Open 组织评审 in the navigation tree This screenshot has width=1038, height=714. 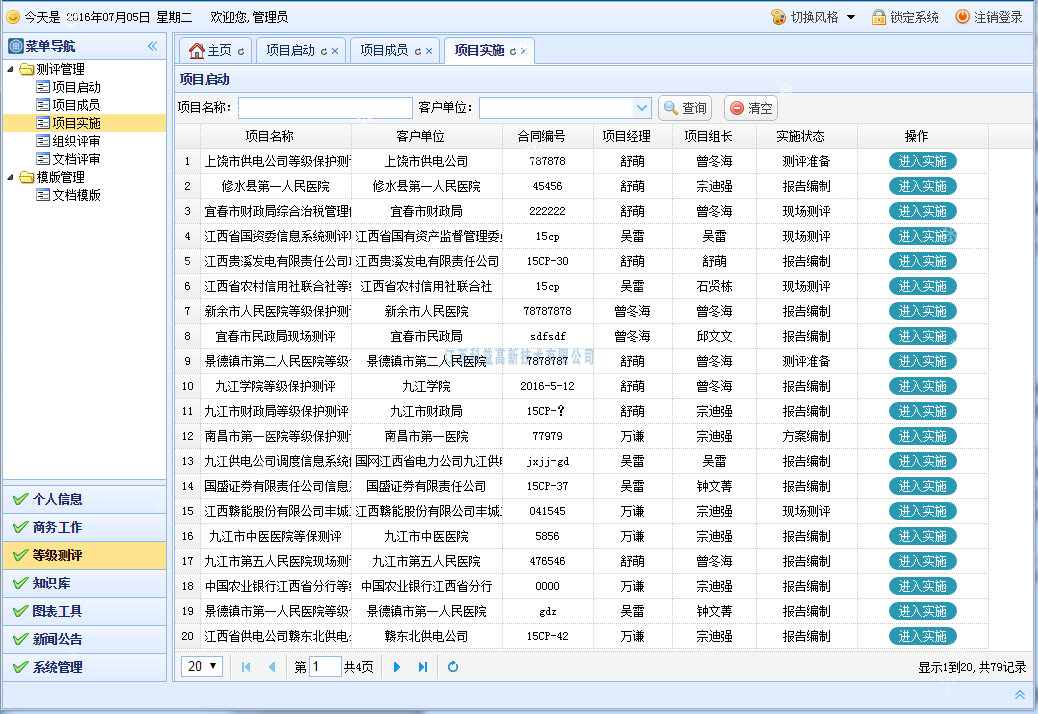point(76,141)
